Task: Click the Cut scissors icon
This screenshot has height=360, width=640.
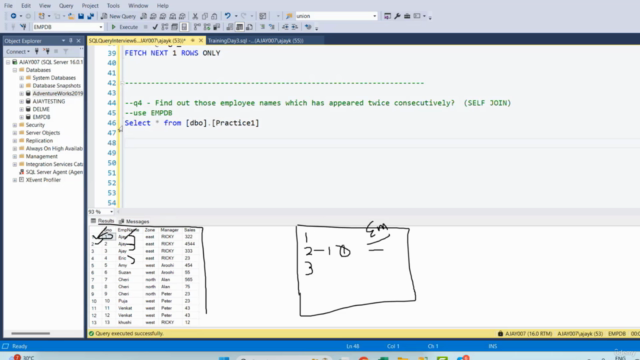Action: (195, 16)
